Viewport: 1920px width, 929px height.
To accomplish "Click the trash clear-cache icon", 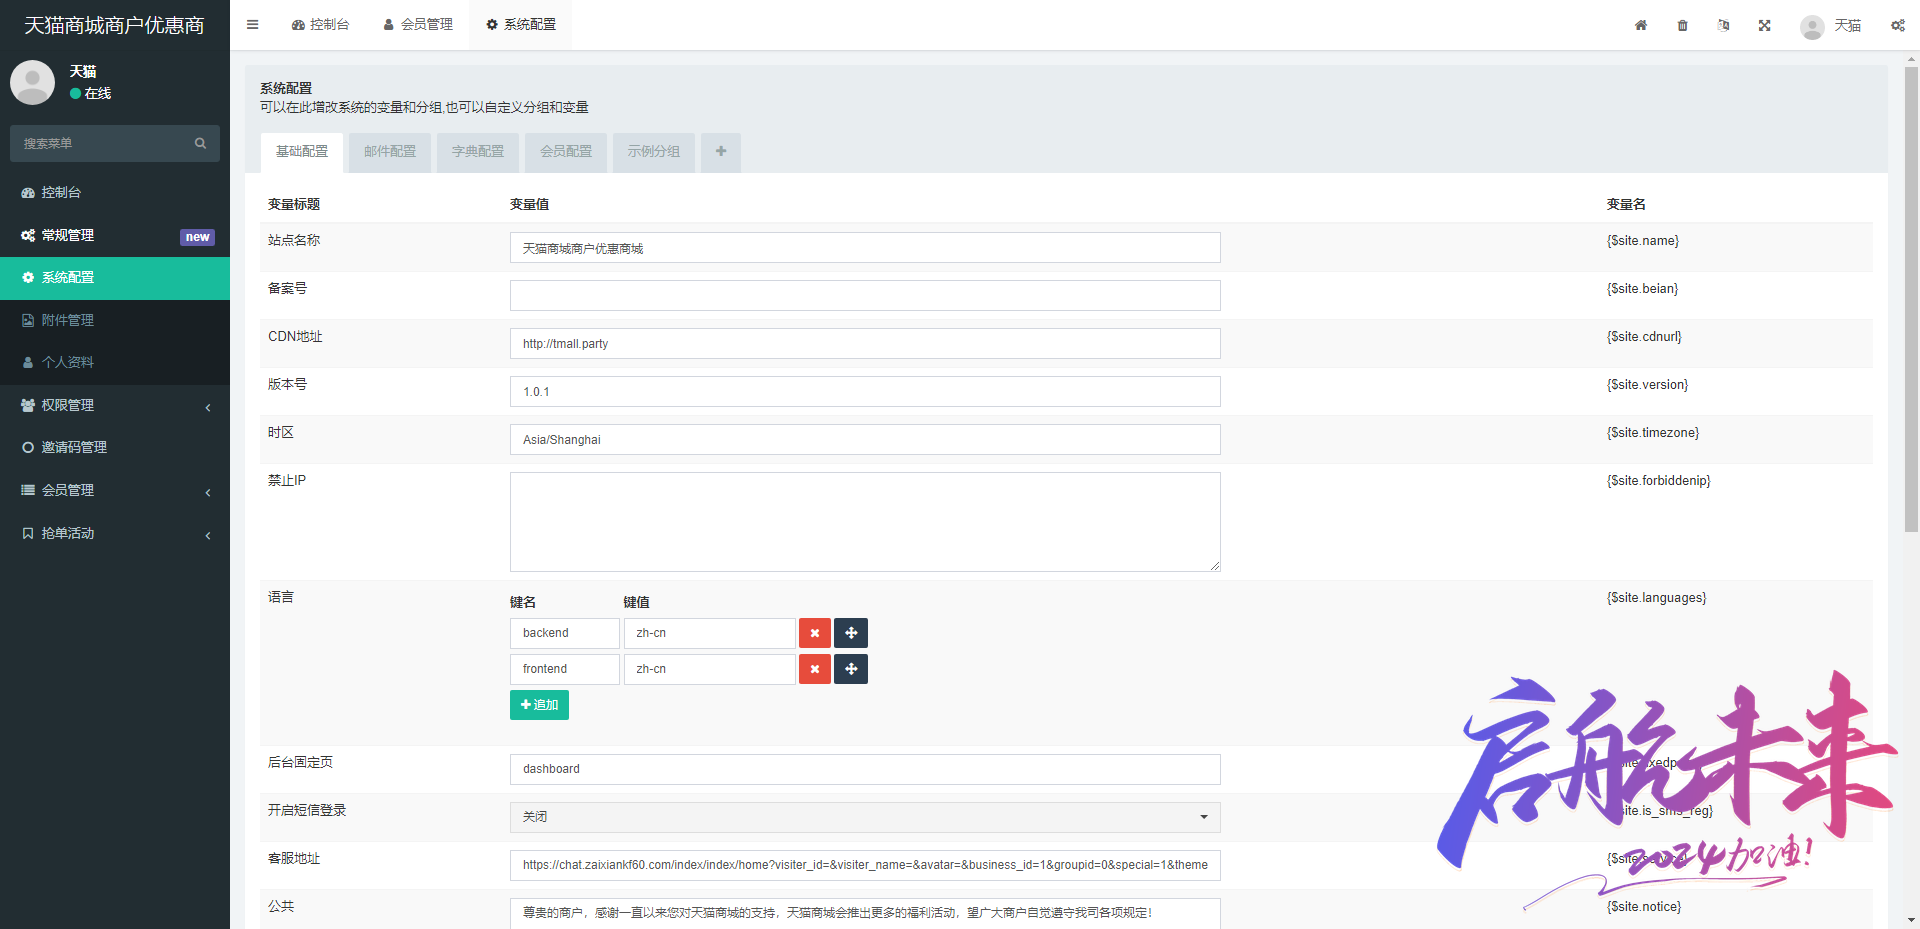I will [1683, 25].
